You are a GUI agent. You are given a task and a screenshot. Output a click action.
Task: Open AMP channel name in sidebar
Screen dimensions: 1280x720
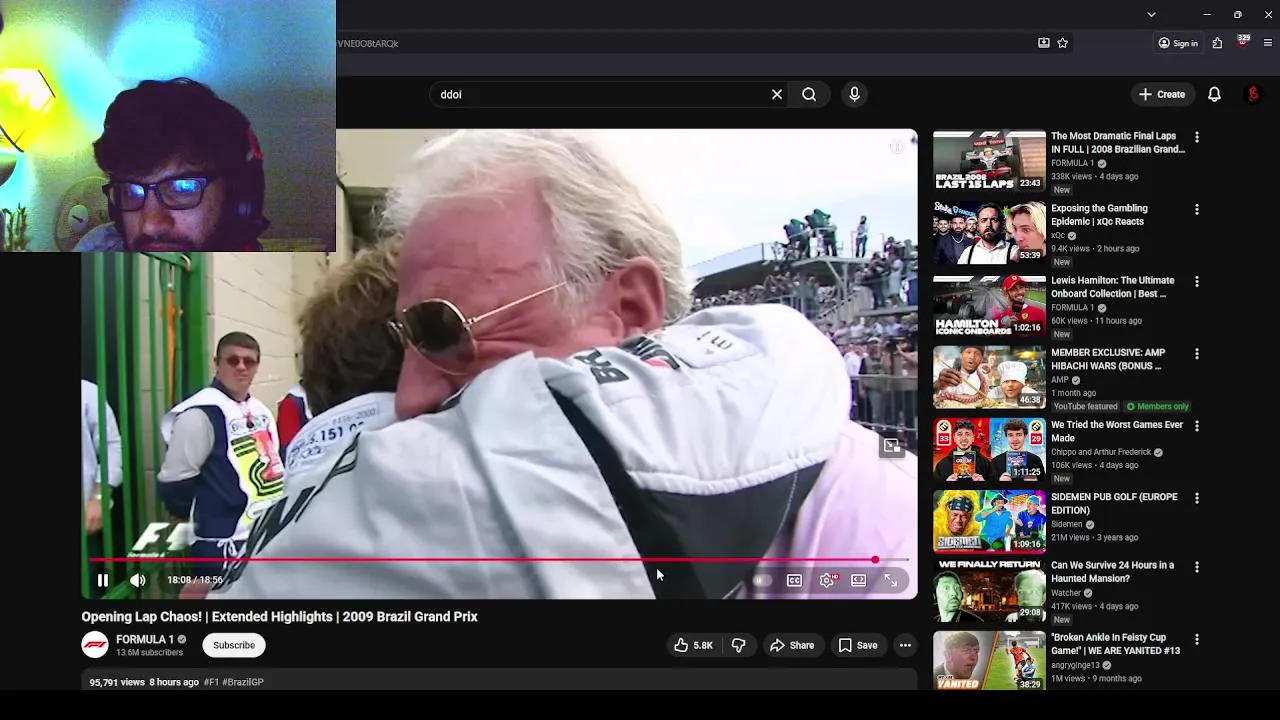[x=1059, y=380]
